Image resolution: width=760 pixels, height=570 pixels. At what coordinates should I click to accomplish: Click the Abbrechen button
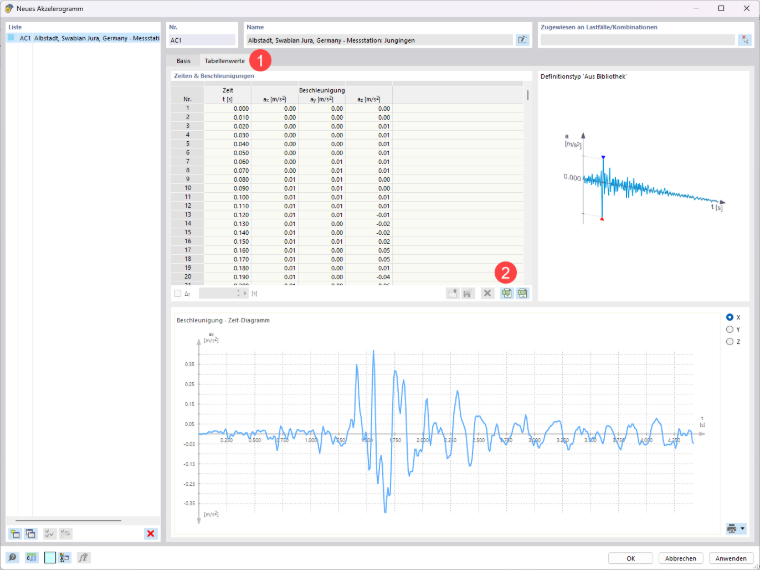[681, 558]
